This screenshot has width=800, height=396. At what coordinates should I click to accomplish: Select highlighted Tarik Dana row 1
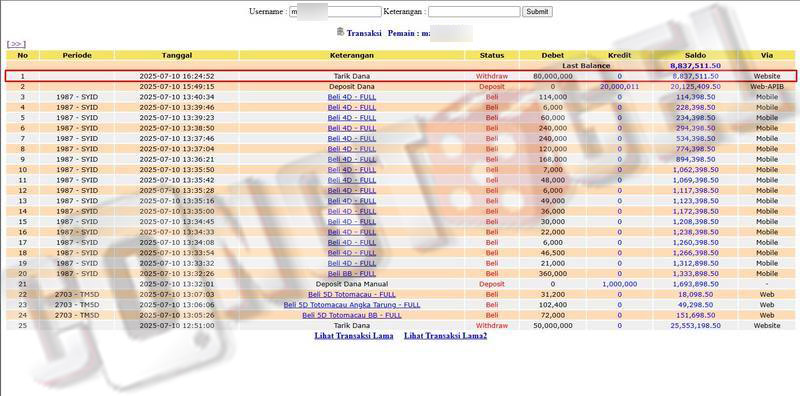(401, 76)
